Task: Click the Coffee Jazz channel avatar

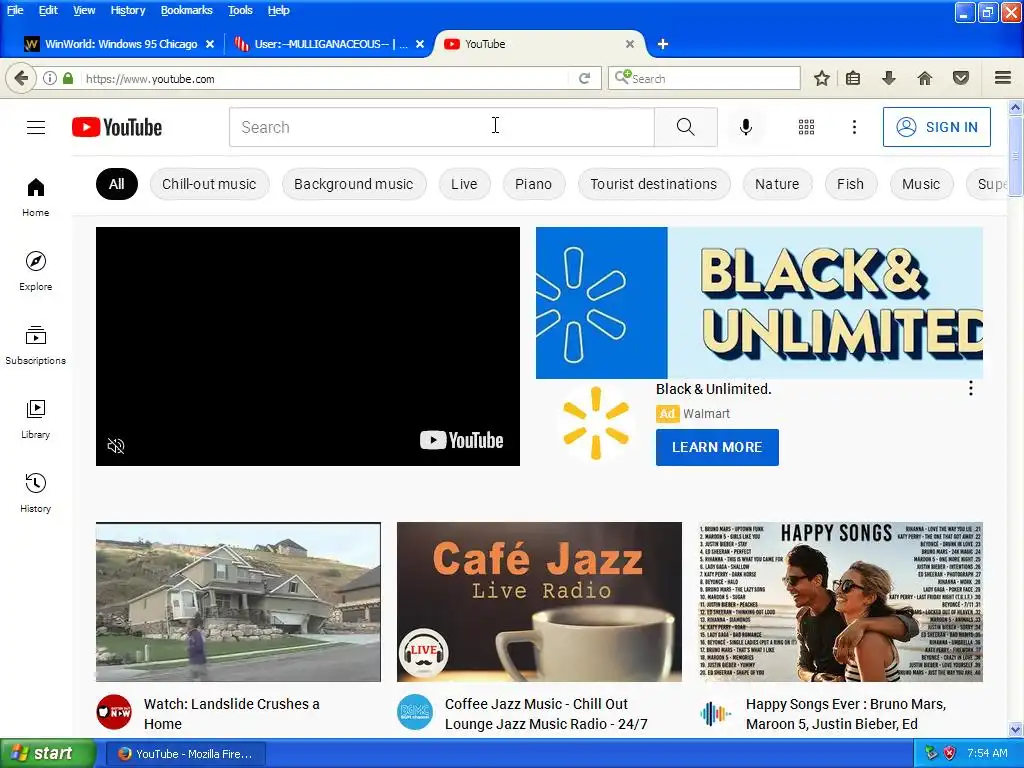Action: [415, 712]
